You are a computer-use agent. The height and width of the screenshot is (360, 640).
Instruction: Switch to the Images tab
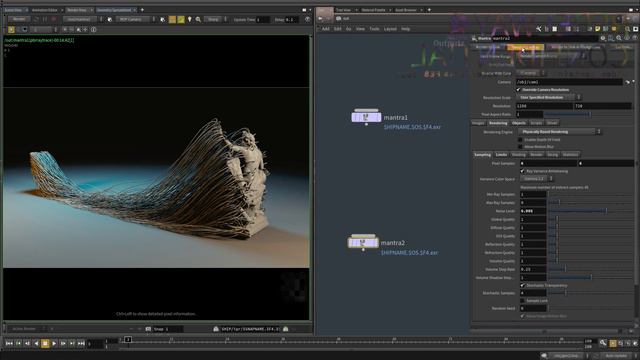(x=478, y=123)
